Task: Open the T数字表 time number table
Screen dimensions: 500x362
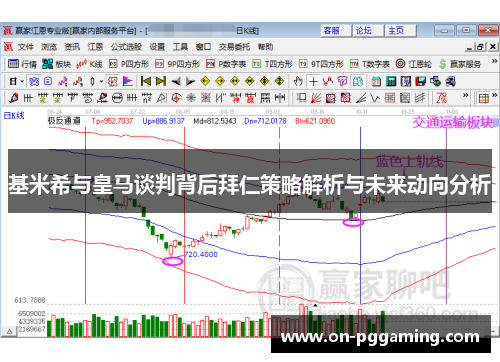Action: [370, 64]
